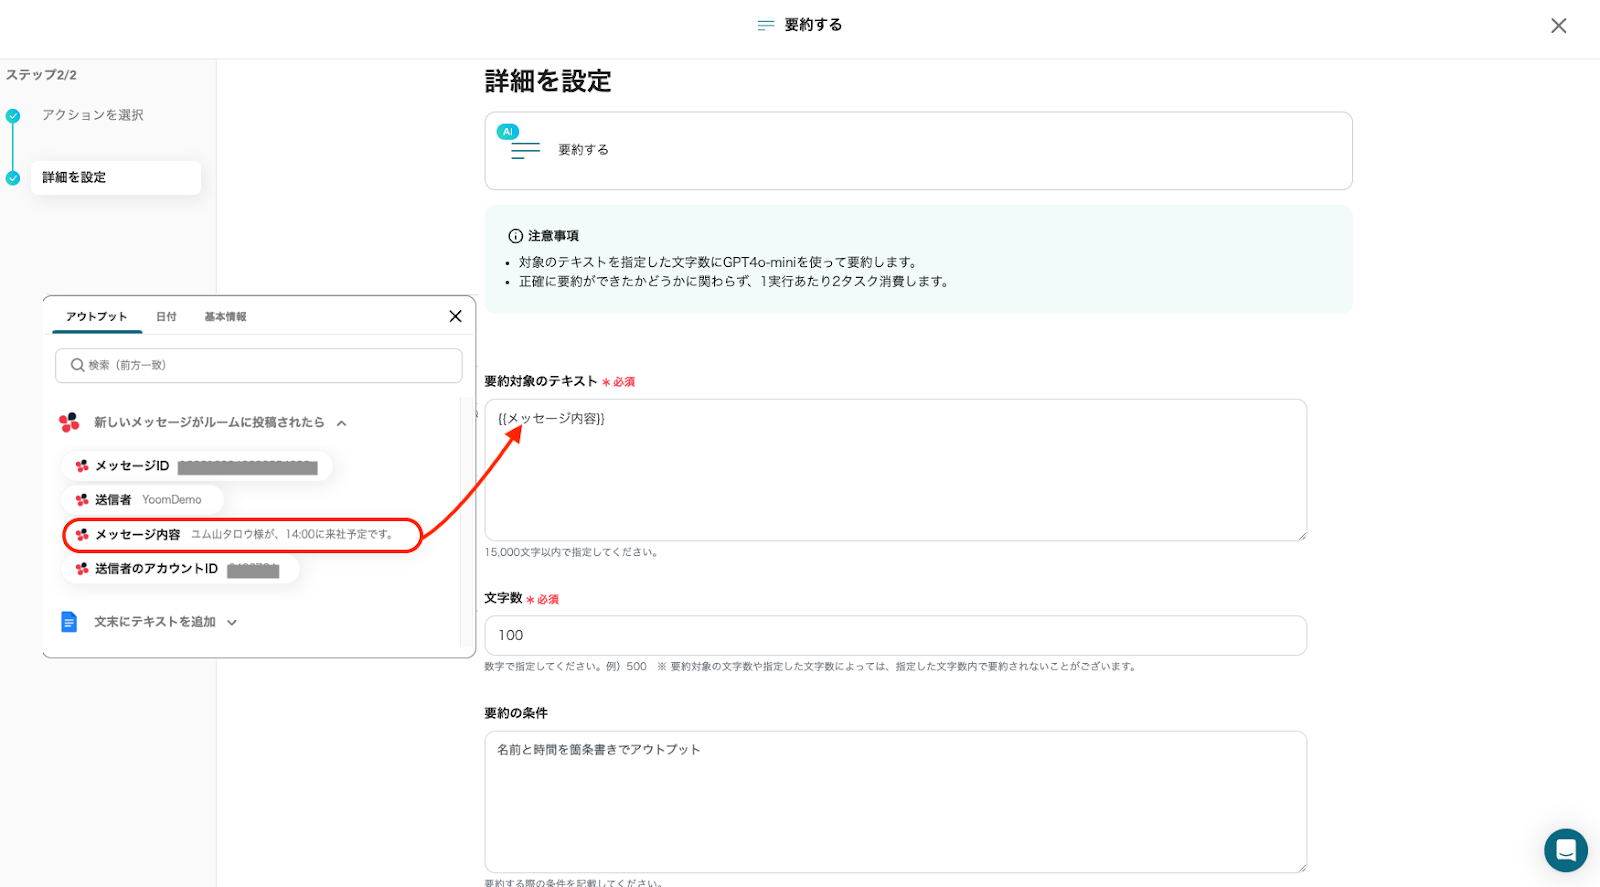Click the 要約の条件 text area
The image size is (1600, 887).
coord(896,802)
